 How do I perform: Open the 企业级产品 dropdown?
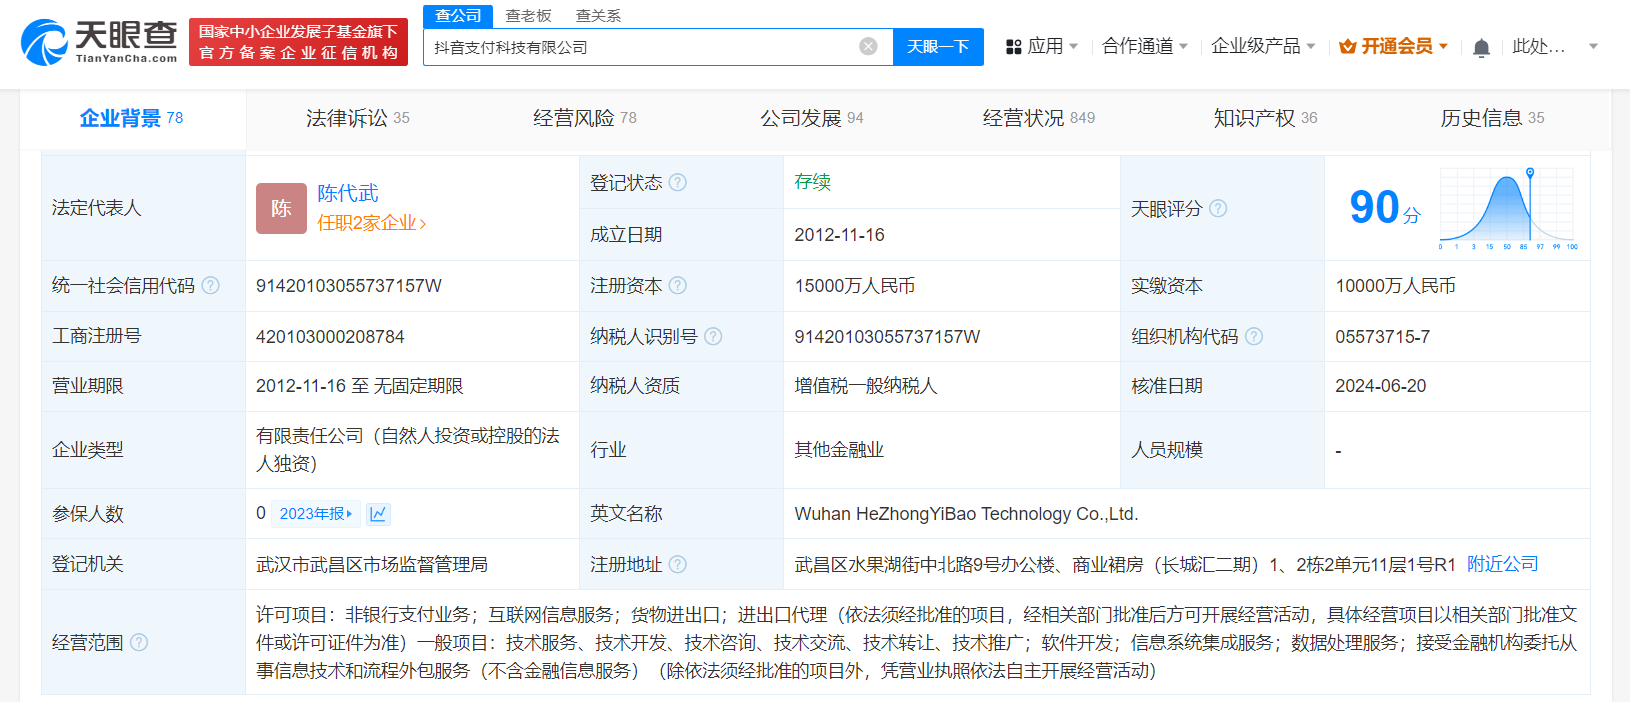1262,47
